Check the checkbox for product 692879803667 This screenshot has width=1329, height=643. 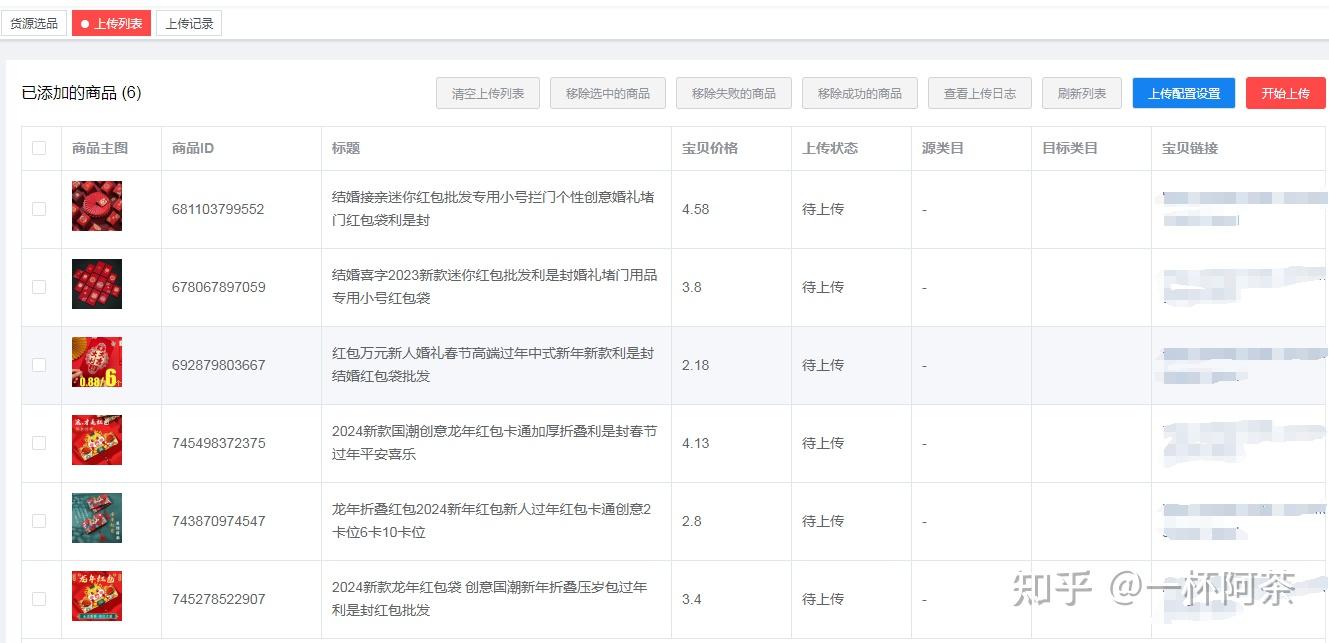pyautogui.click(x=41, y=365)
